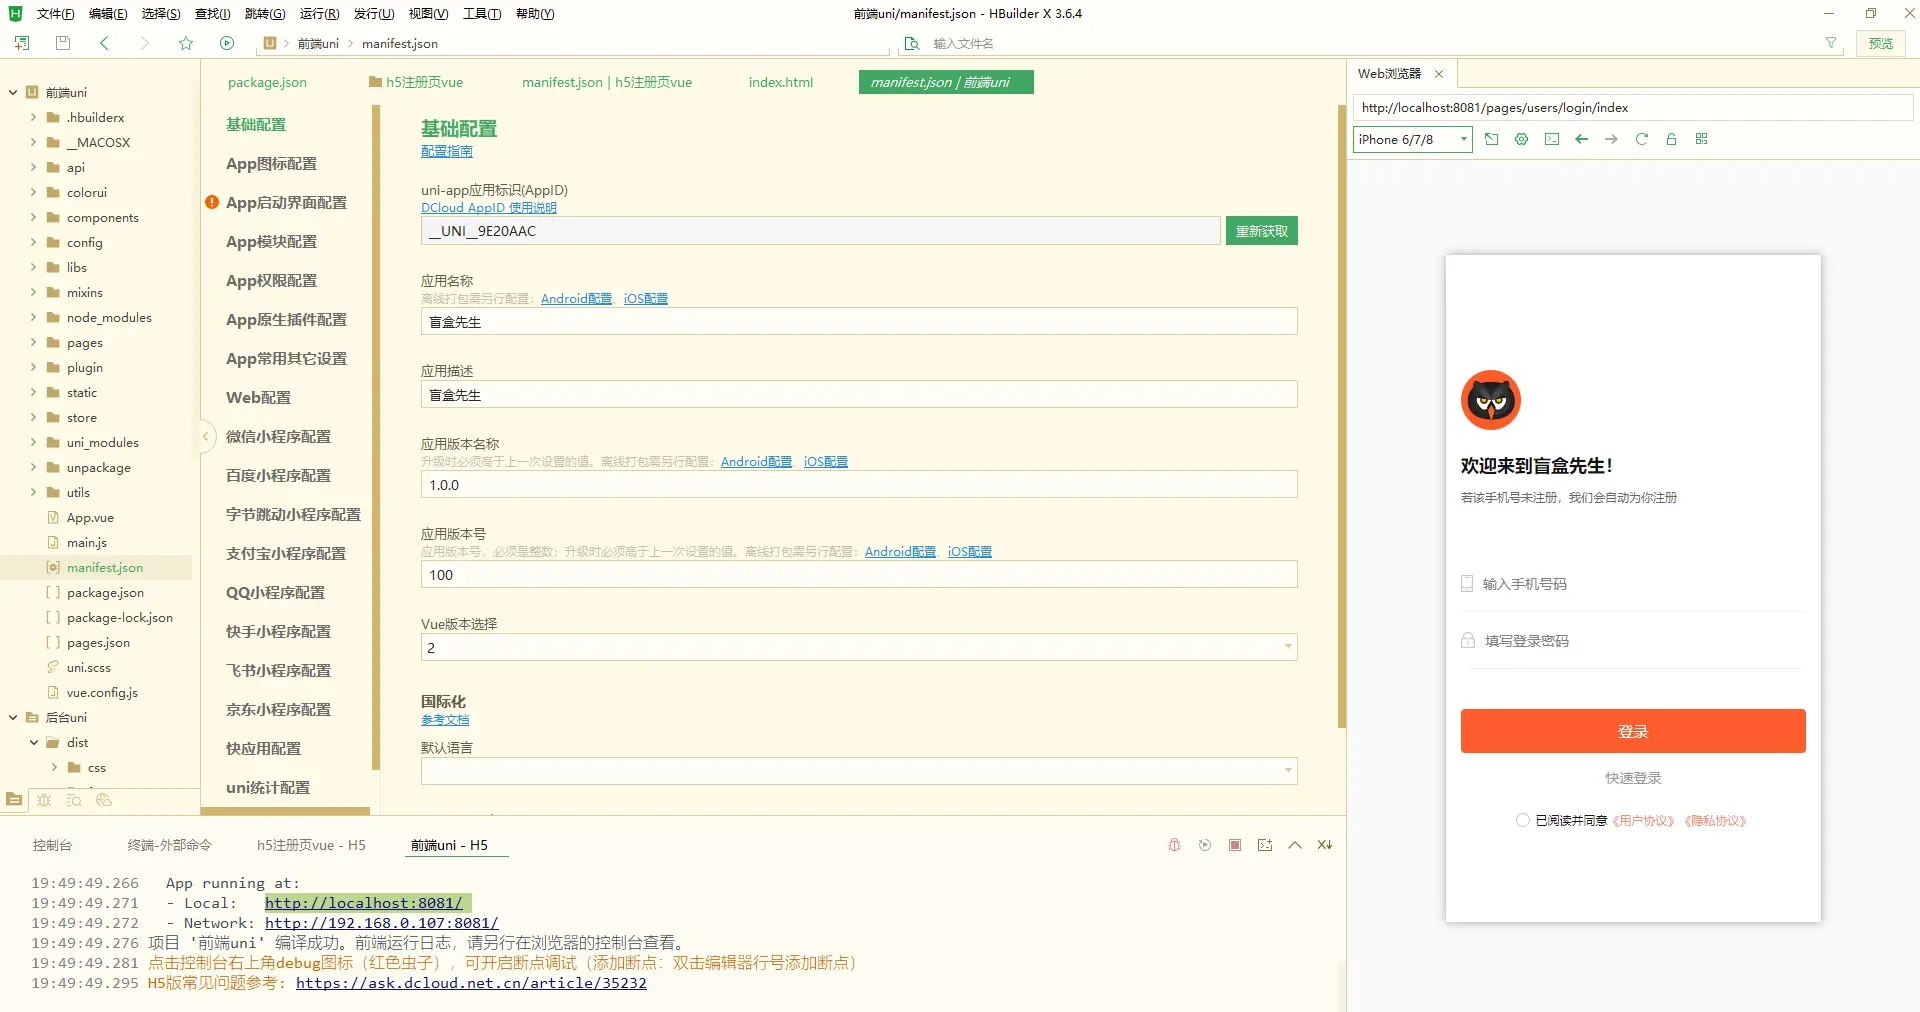Collapse the console panel with the chevron icon
Screen dimensions: 1920x1012
click(1295, 845)
